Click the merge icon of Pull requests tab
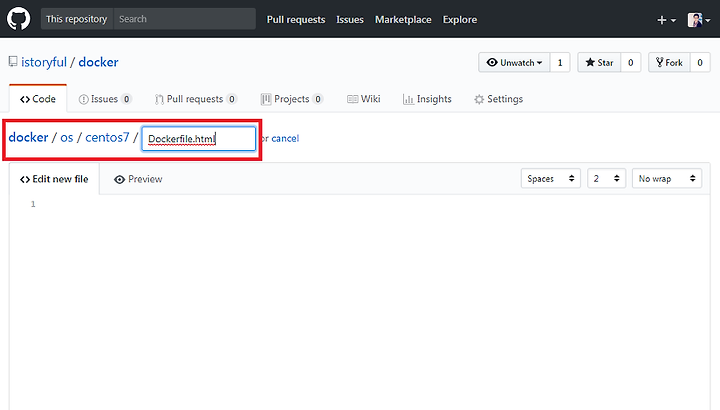This screenshot has width=720, height=410. tap(159, 99)
